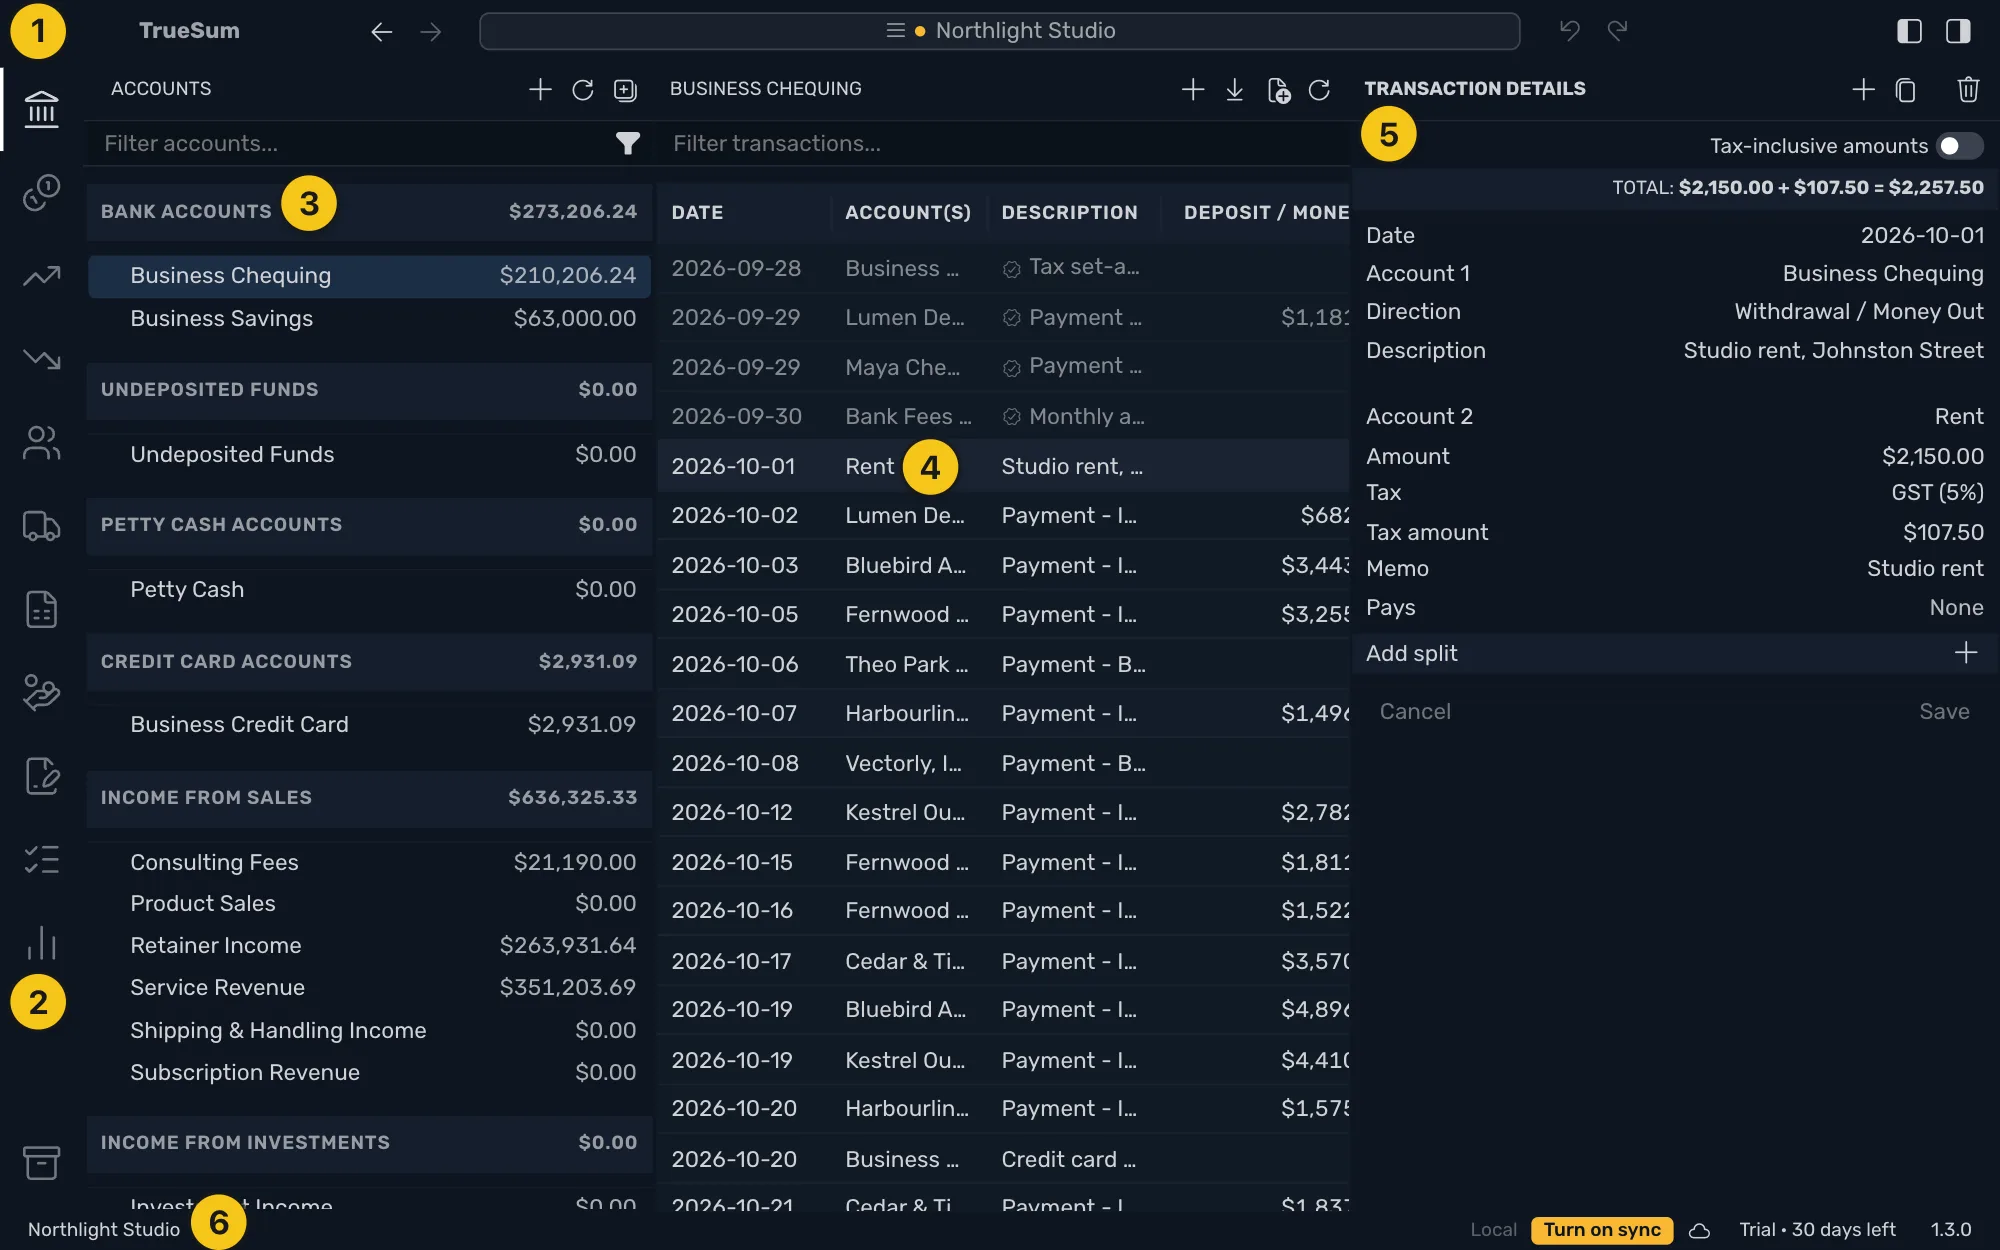Screen dimensions: 2000x1250
Task: Navigate back with the left arrow
Action: point(381,32)
